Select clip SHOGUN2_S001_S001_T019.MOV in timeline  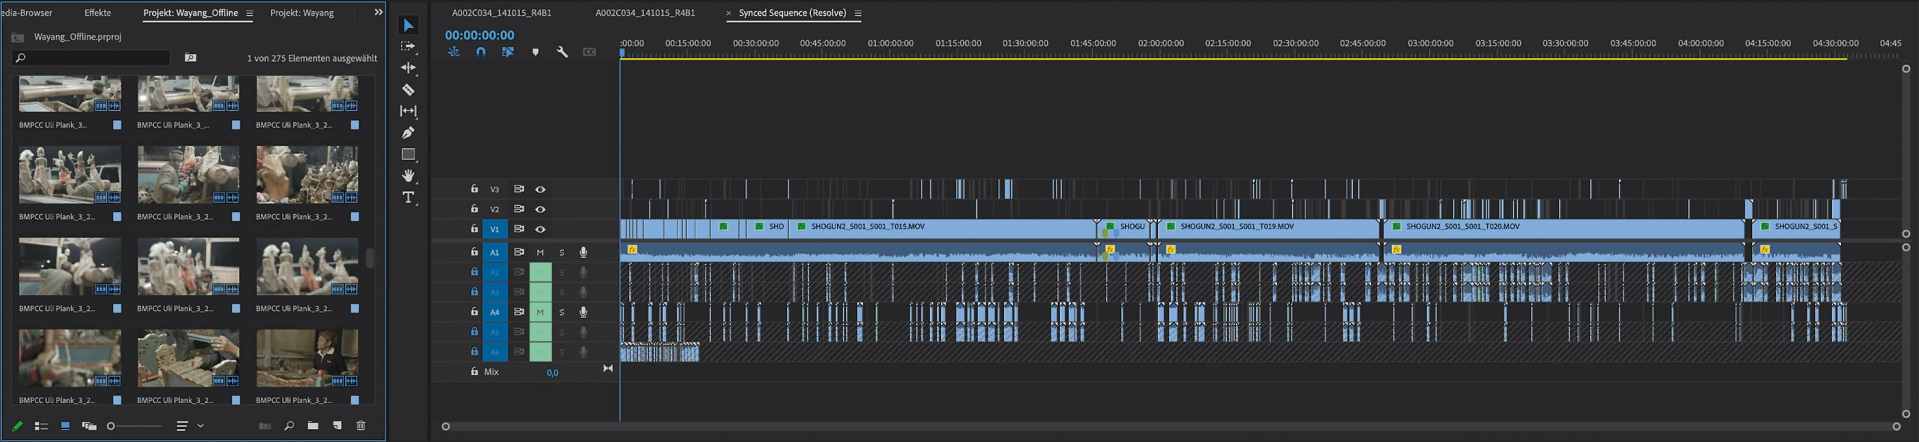click(1269, 227)
